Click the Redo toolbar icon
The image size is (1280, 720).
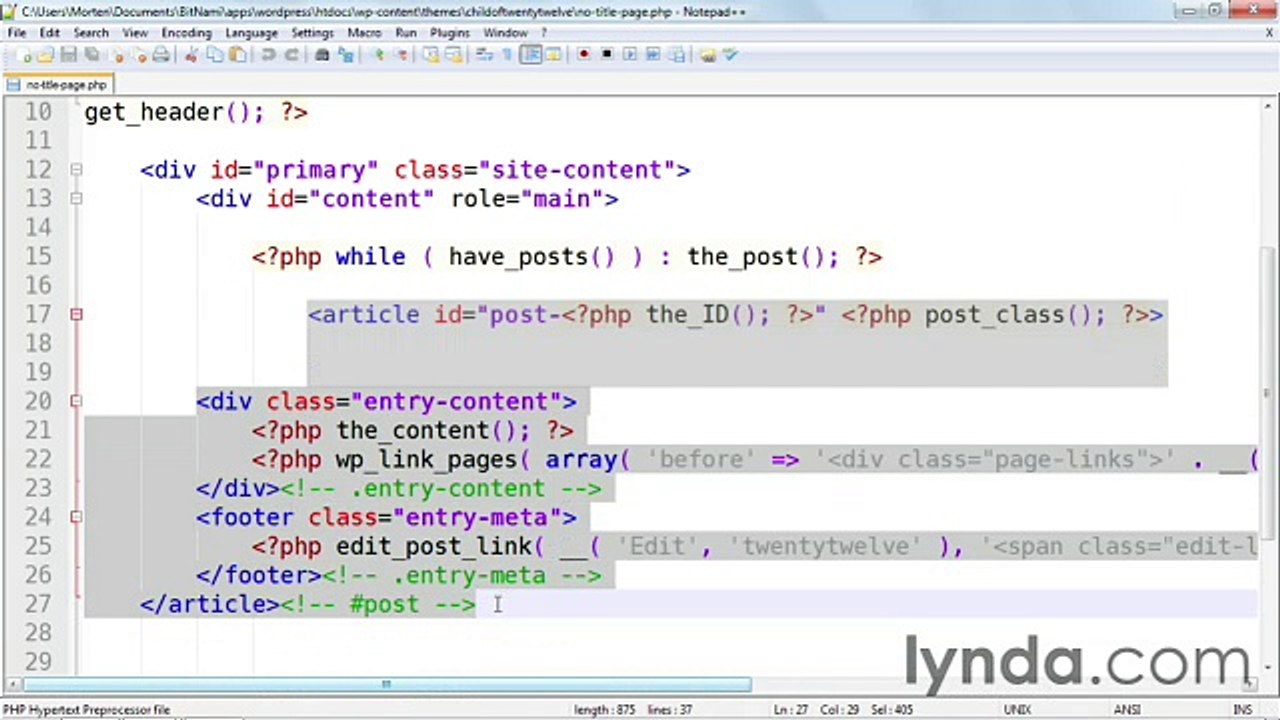(x=291, y=55)
